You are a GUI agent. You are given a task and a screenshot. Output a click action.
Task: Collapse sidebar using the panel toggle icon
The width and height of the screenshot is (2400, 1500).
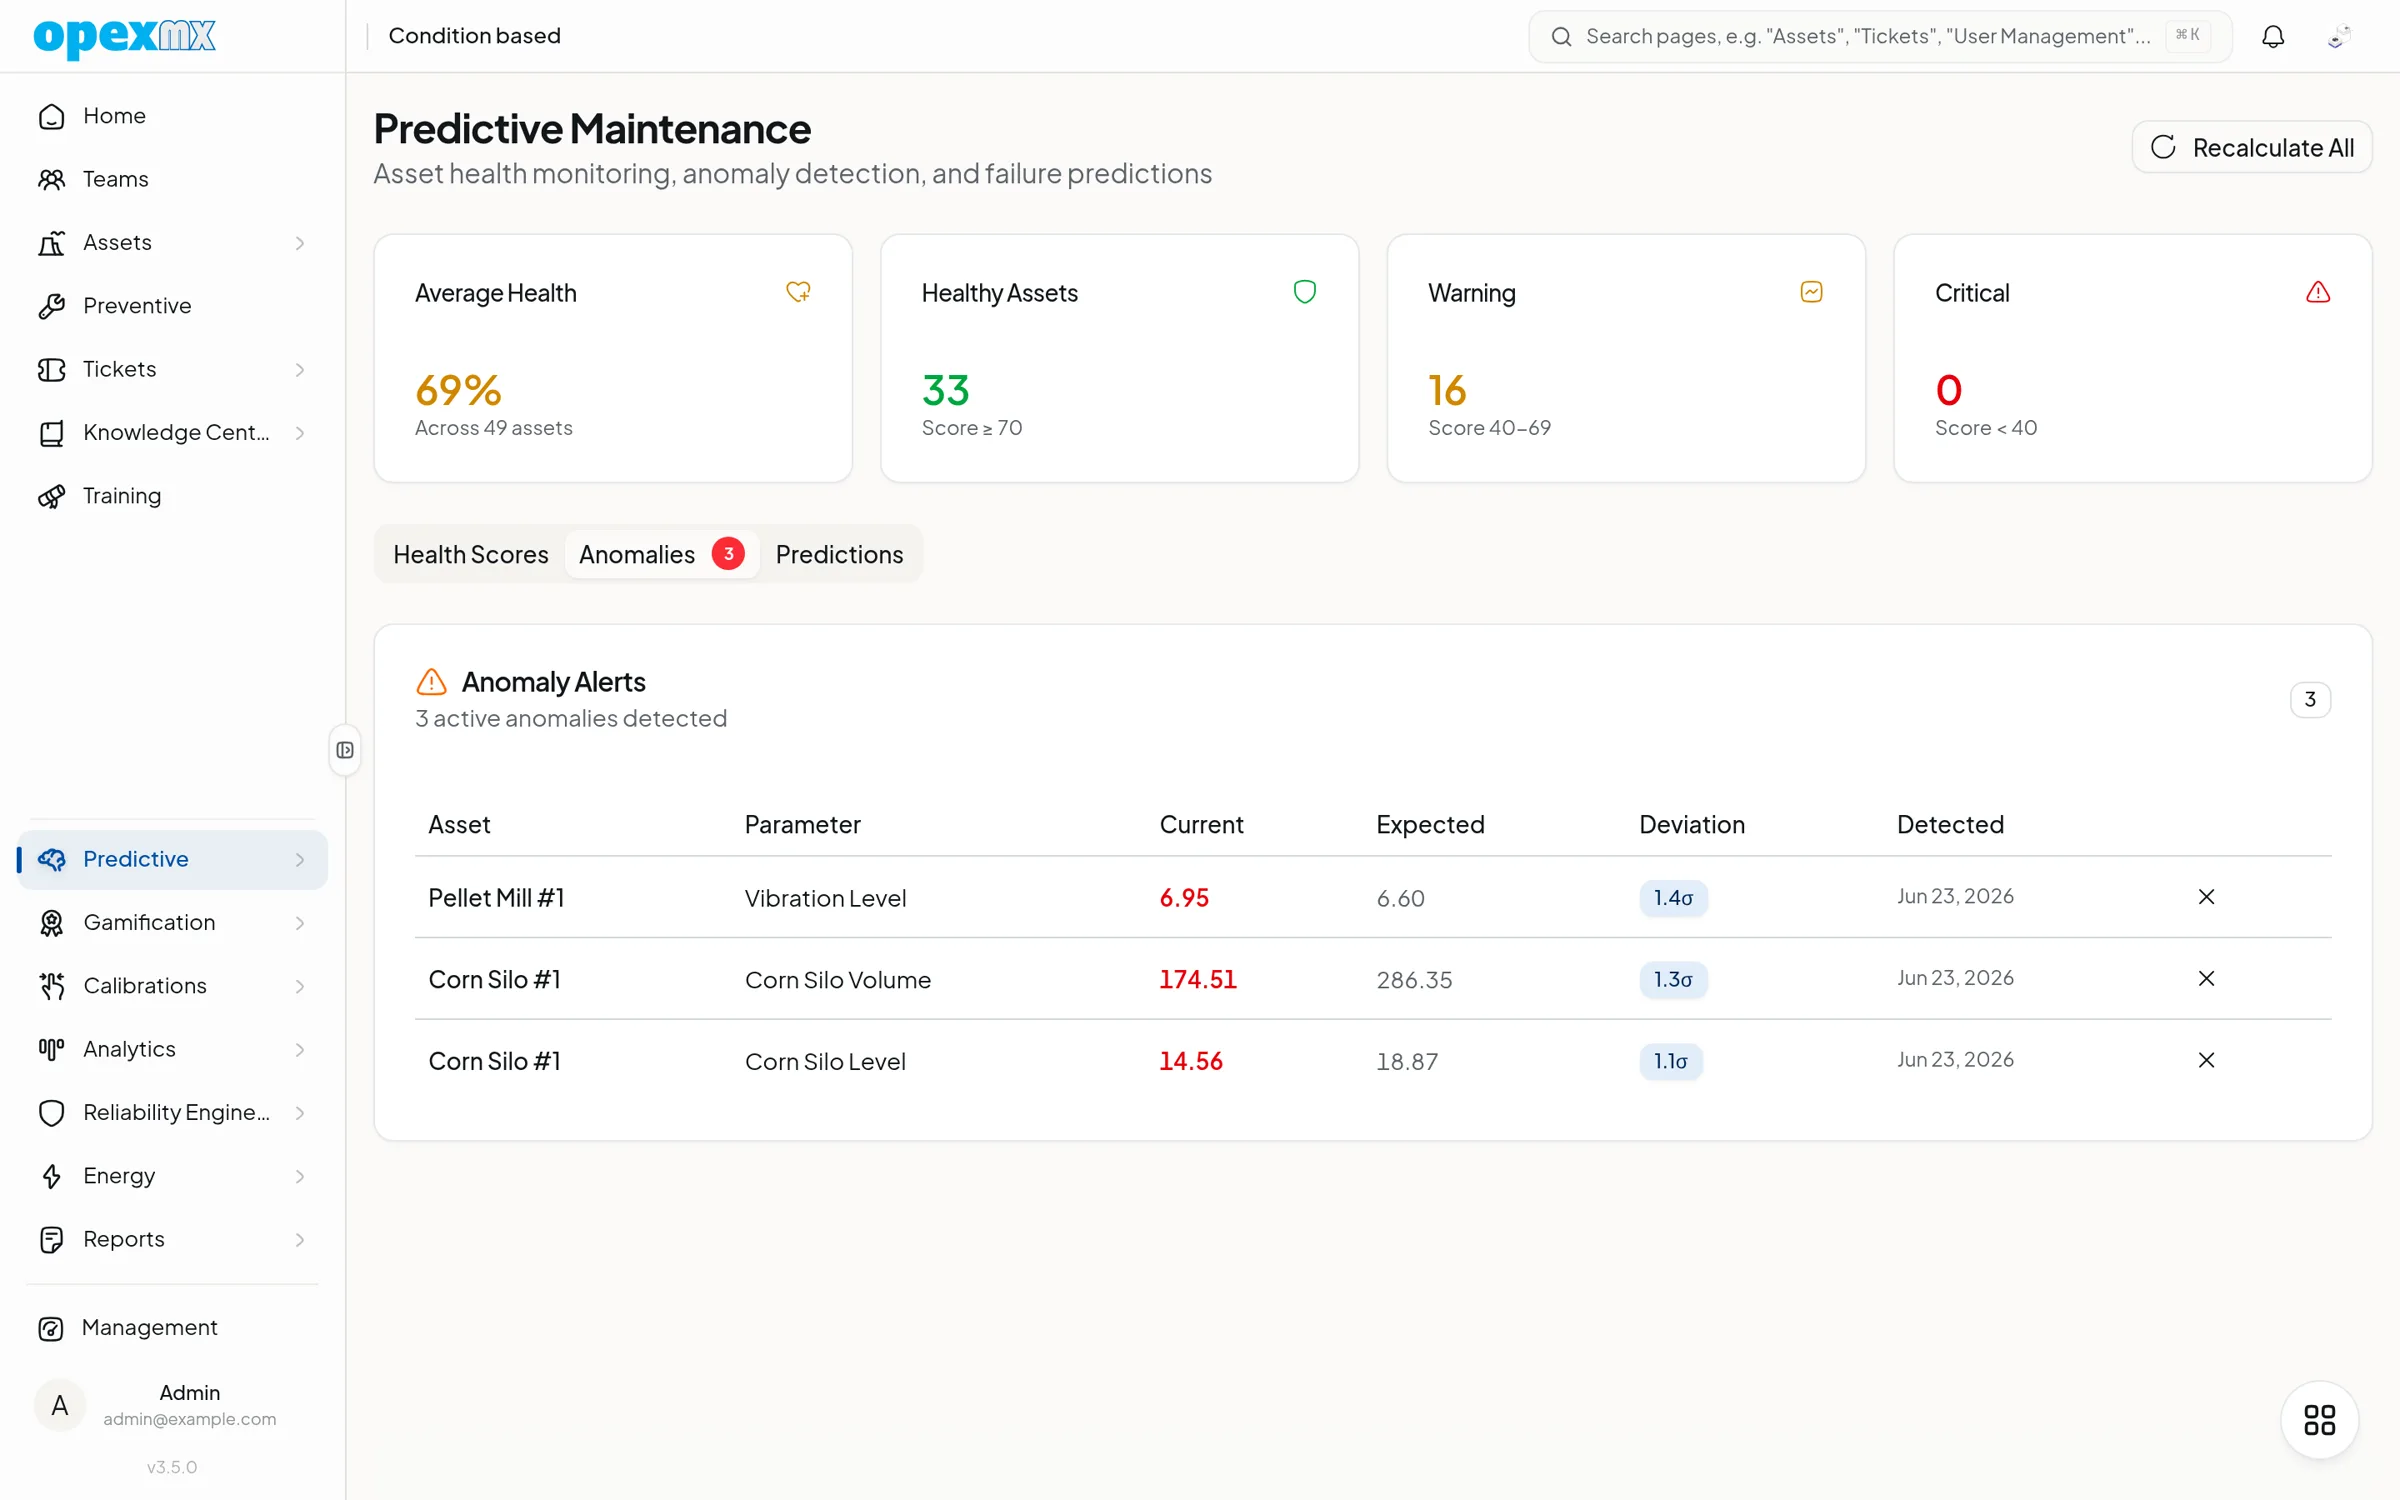(345, 750)
